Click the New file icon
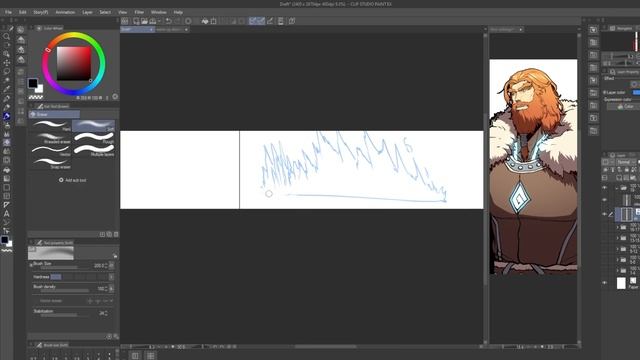 136,21
